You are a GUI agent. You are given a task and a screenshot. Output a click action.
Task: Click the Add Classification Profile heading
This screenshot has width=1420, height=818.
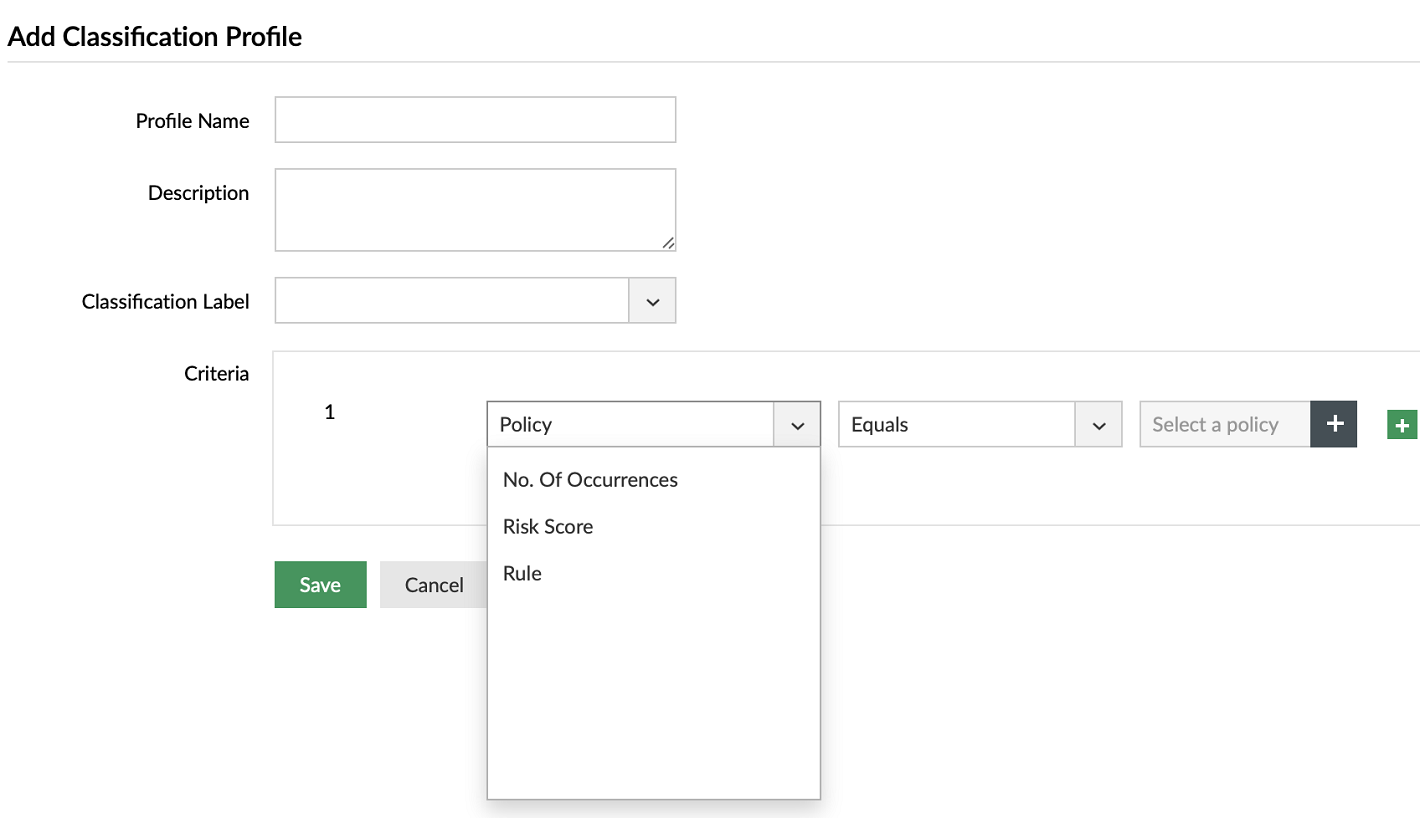155,37
